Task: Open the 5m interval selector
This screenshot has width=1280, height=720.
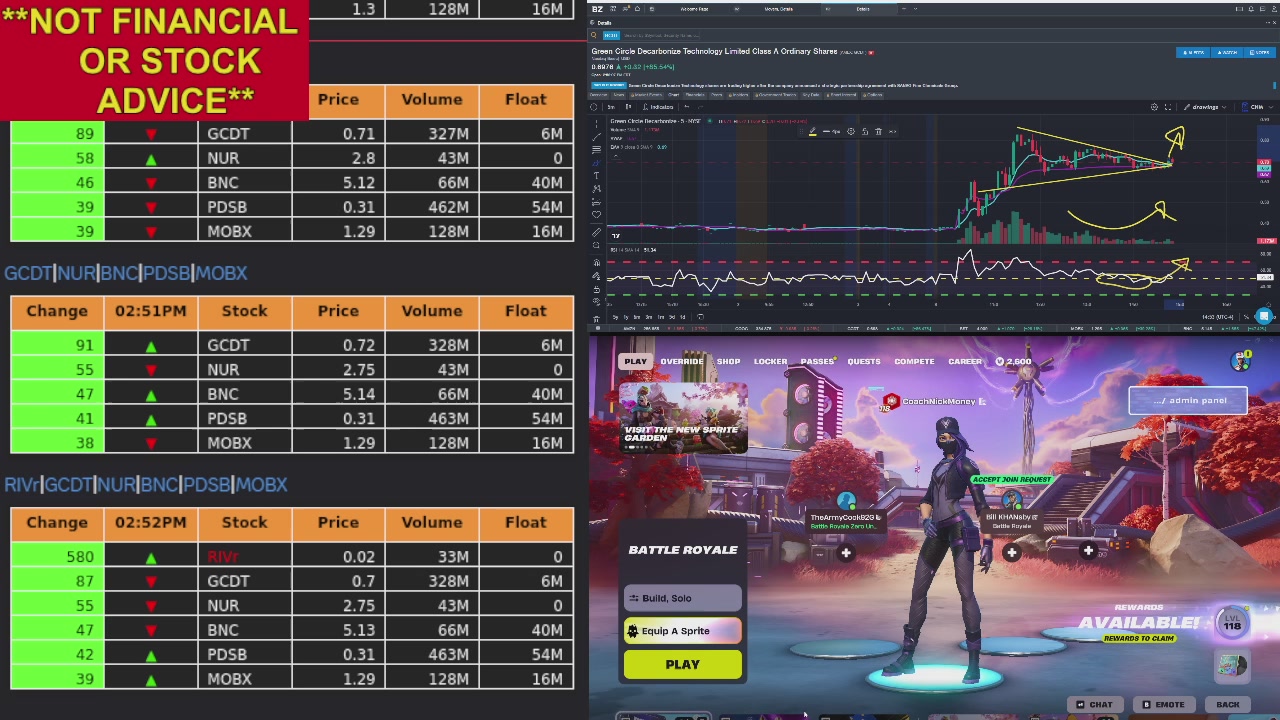Action: click(611, 107)
